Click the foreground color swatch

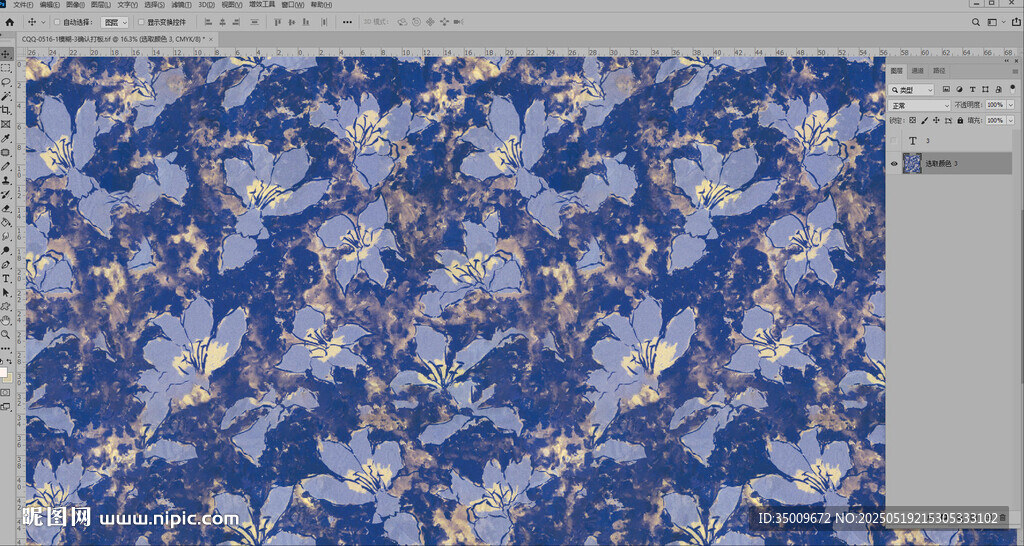point(3,373)
